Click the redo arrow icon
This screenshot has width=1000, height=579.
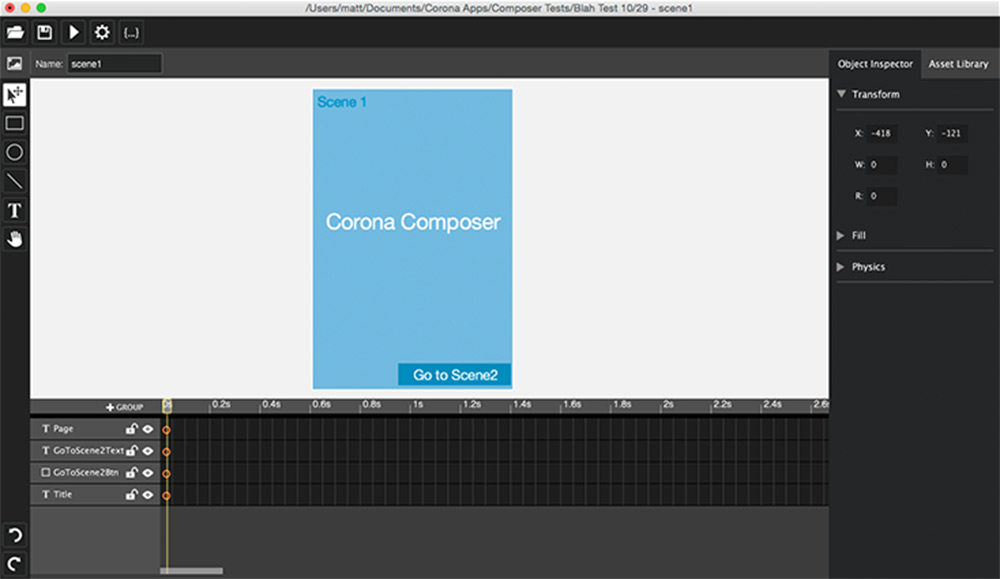tap(15, 564)
